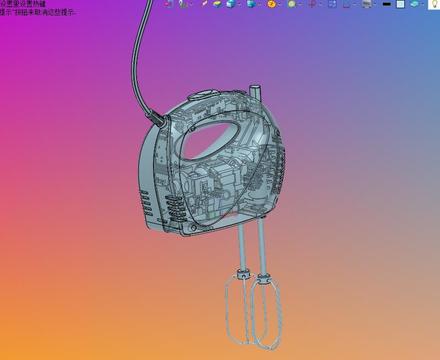This screenshot has height=360, width=440.
Task: Click the orange circular Z icon
Action: coord(272,4)
